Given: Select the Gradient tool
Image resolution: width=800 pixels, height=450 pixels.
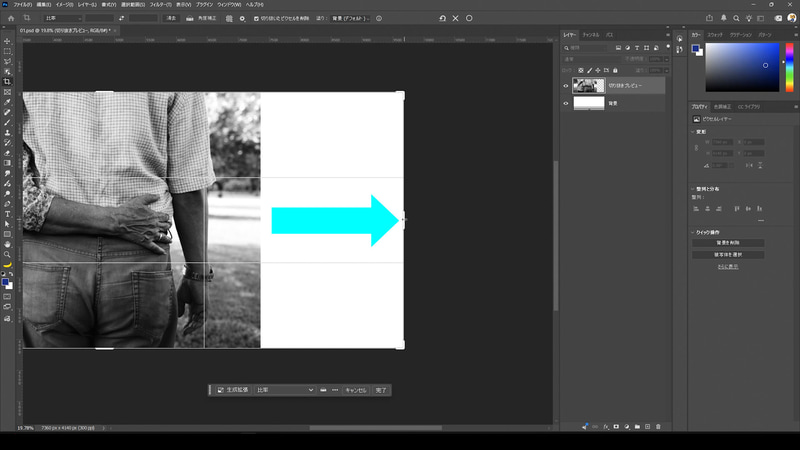Looking at the screenshot, I should pos(7,163).
